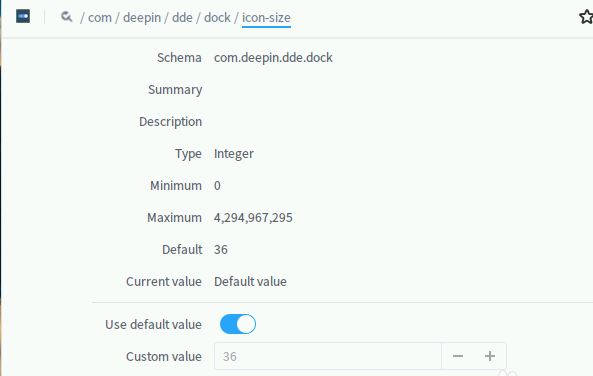This screenshot has width=593, height=376.
Task: Bookmark this key with the star icon
Action: [586, 17]
